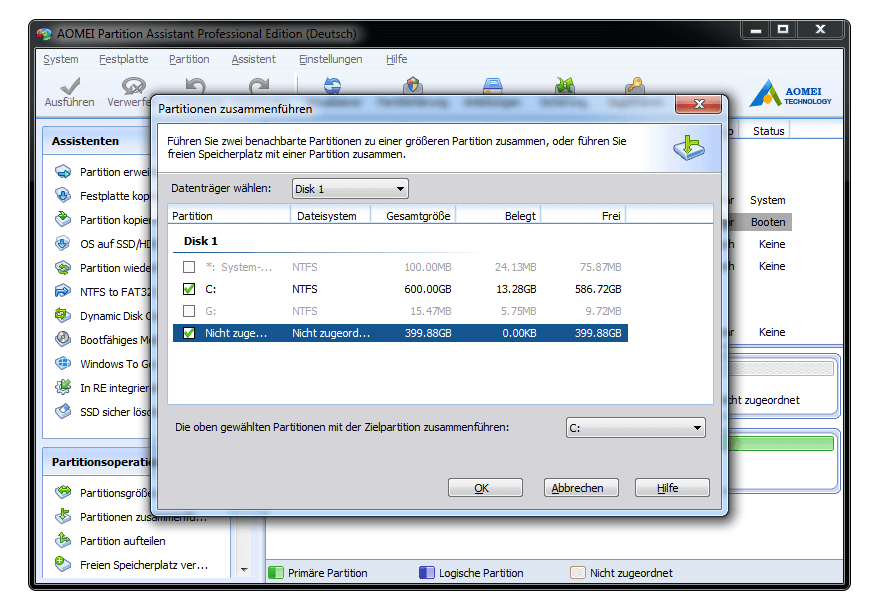Click the 600.00GB size cell
The width and height of the screenshot is (878, 609).
pos(428,289)
